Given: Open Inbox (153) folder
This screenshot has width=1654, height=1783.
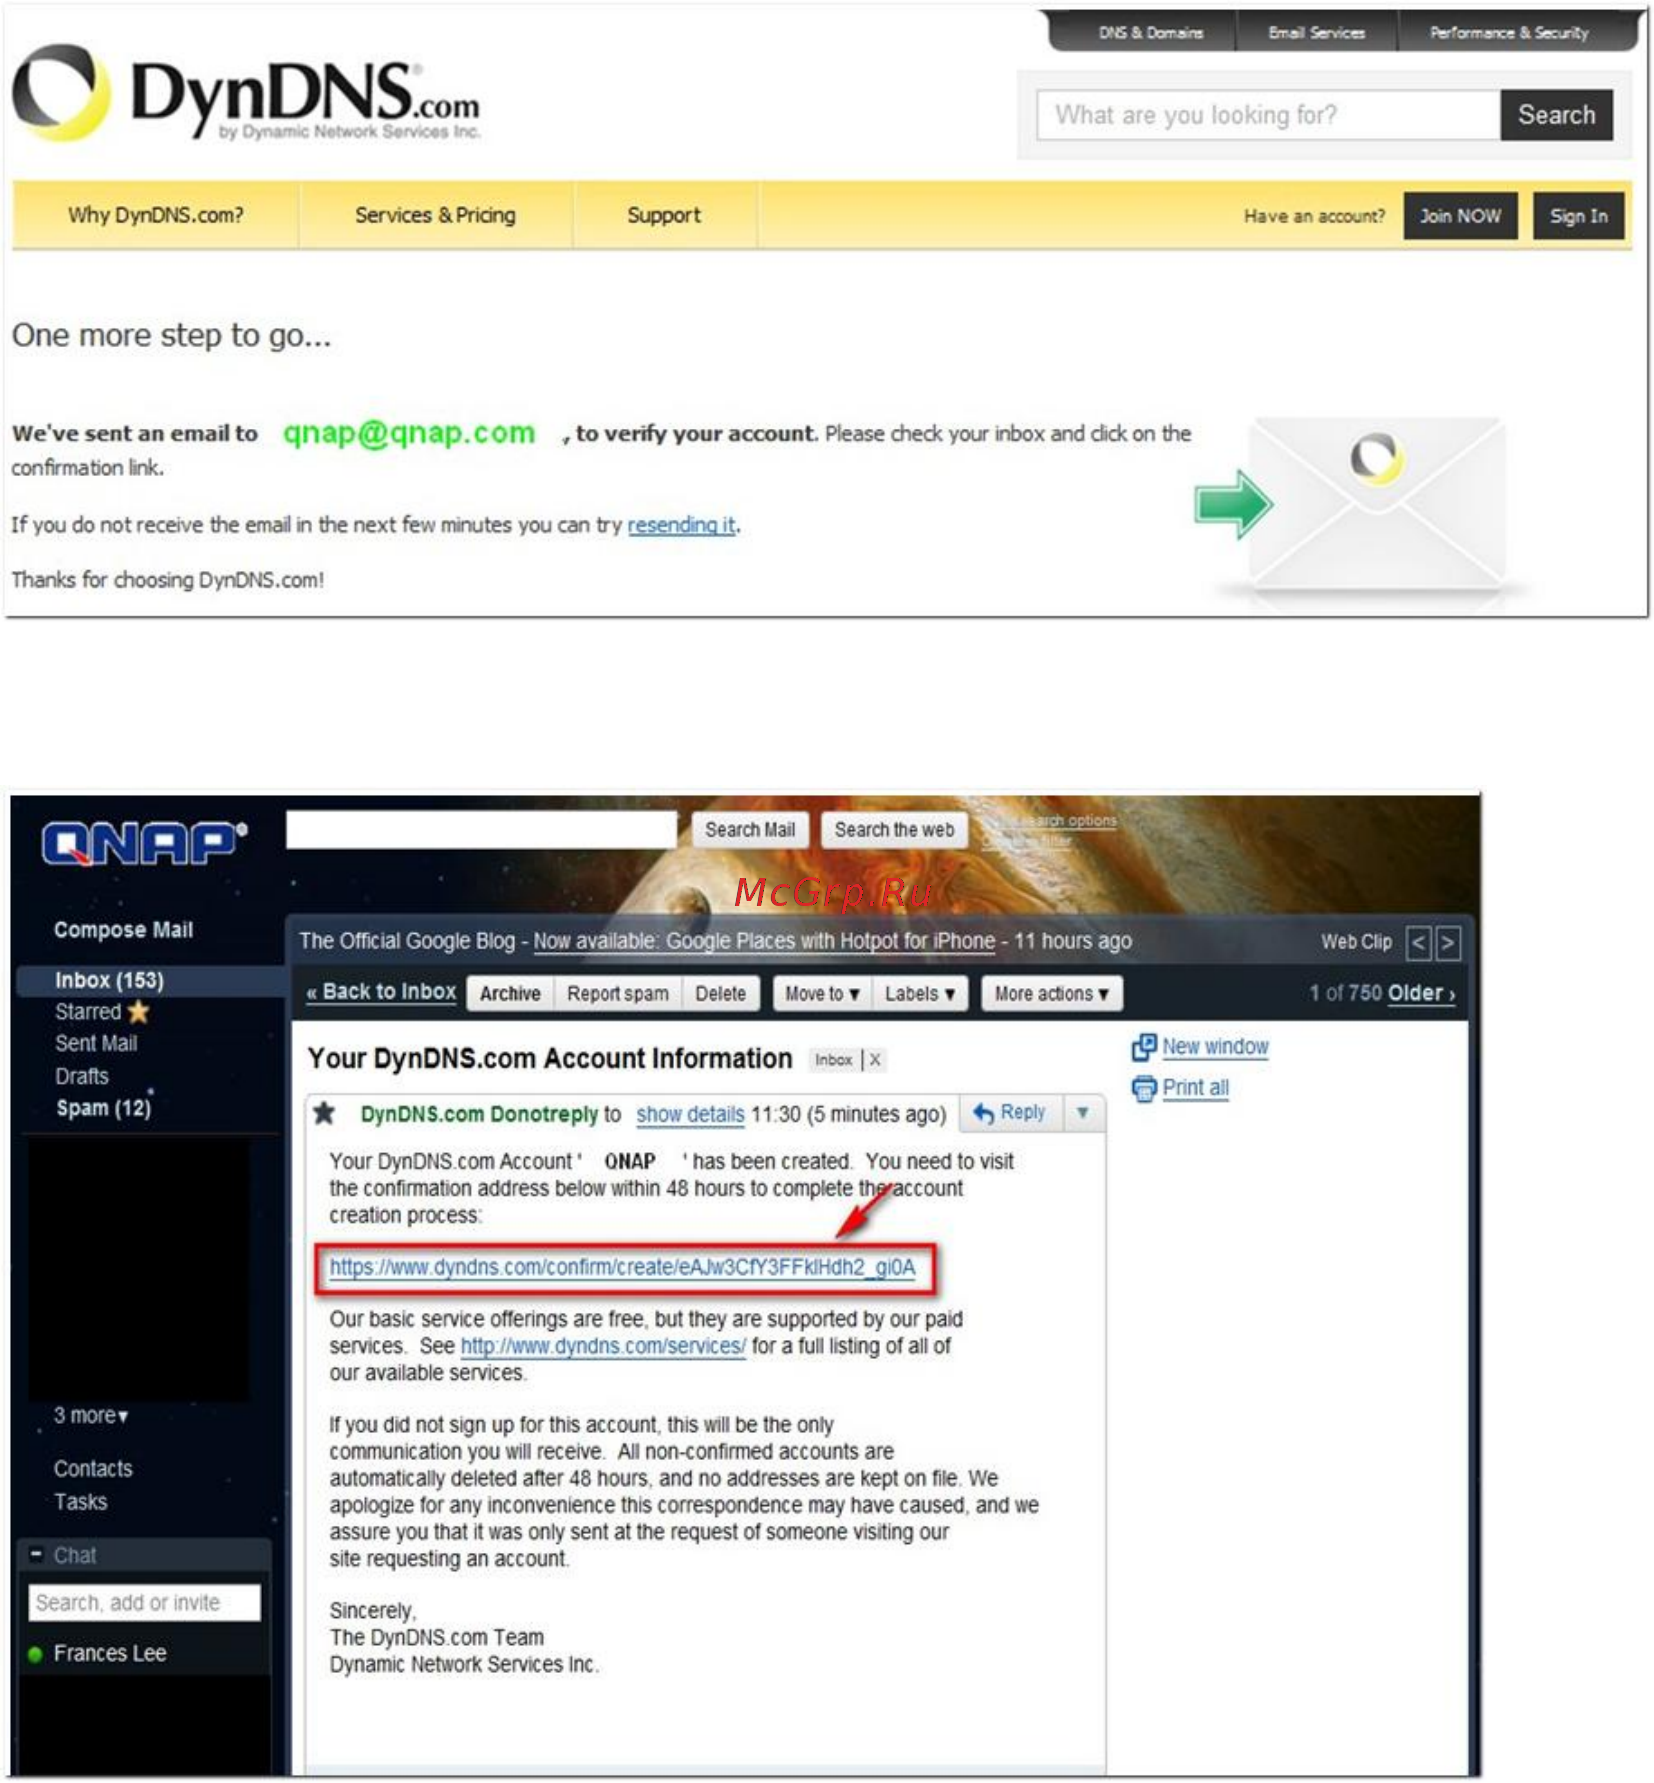Looking at the screenshot, I should [x=109, y=980].
